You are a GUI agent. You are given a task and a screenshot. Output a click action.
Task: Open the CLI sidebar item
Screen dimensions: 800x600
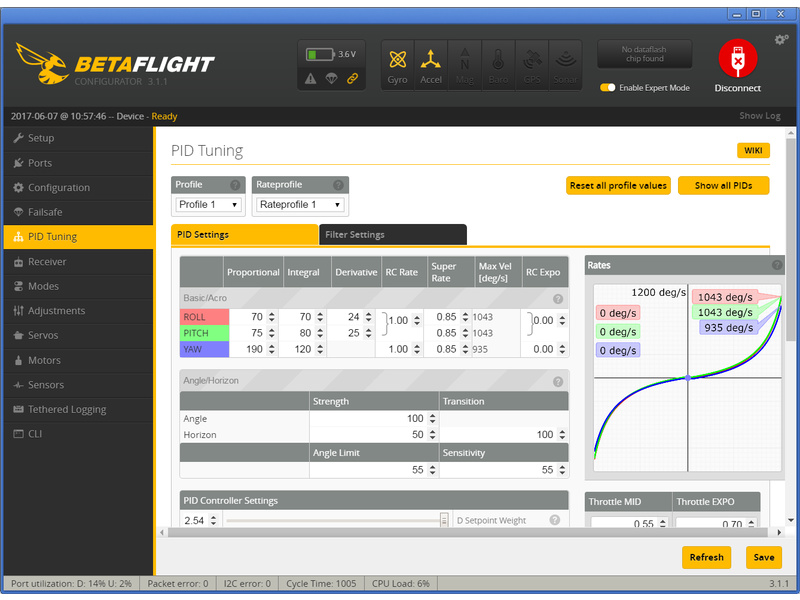[36, 434]
